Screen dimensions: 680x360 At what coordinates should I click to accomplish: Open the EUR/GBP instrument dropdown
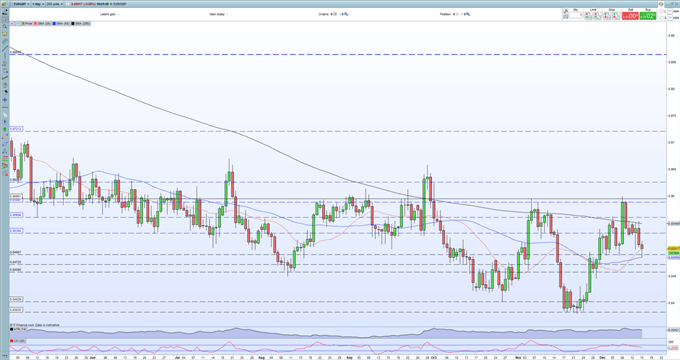(x=21, y=4)
